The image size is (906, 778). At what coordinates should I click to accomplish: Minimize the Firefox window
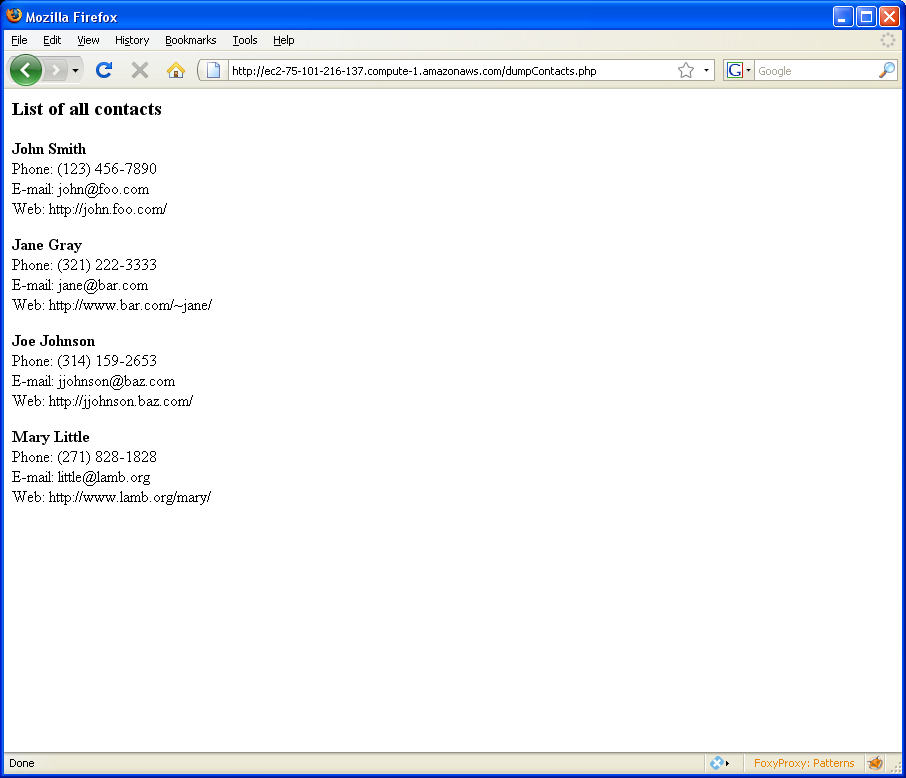tap(842, 17)
